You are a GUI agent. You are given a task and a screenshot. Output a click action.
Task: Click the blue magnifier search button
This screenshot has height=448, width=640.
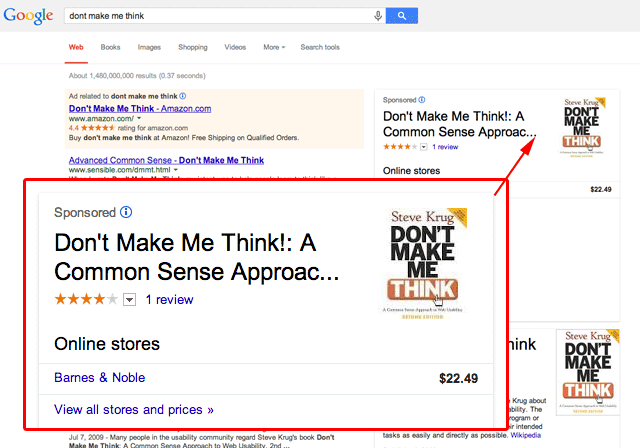tap(402, 16)
